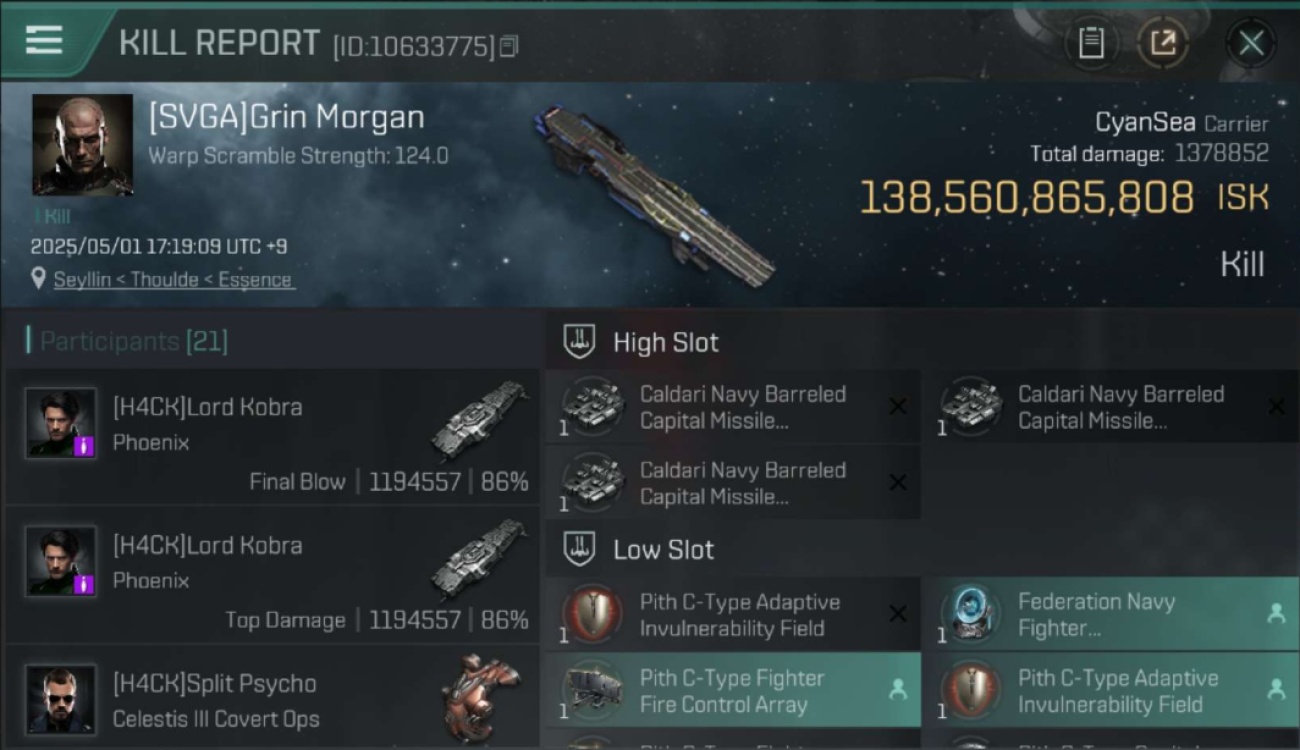Image resolution: width=1300 pixels, height=750 pixels.
Task: Click the High Slot shield icon
Action: (x=579, y=342)
